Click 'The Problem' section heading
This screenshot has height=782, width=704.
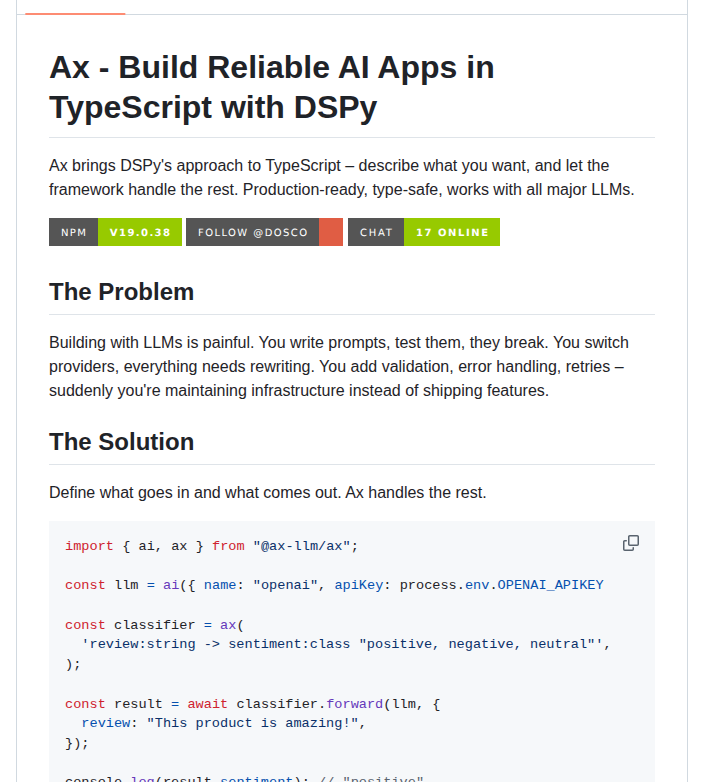(x=121, y=292)
